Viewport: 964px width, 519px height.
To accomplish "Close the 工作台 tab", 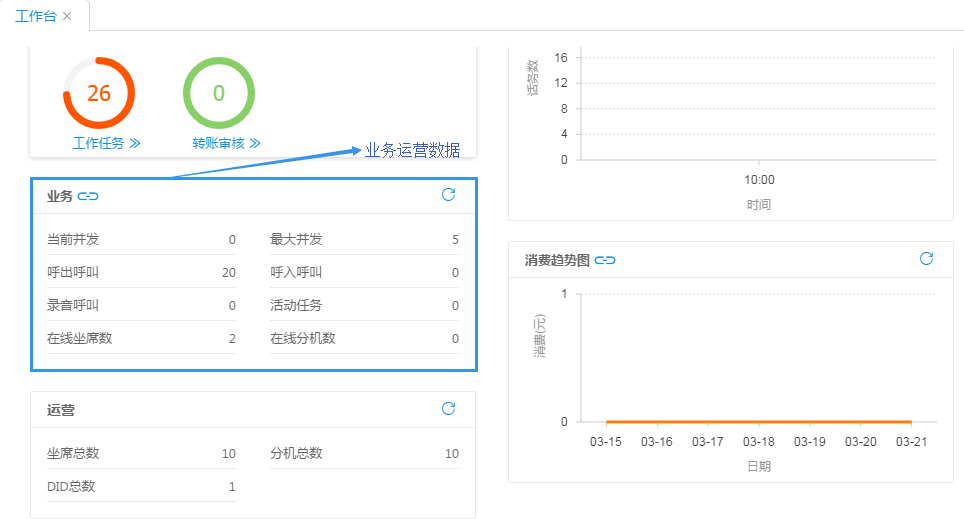I will 67,16.
